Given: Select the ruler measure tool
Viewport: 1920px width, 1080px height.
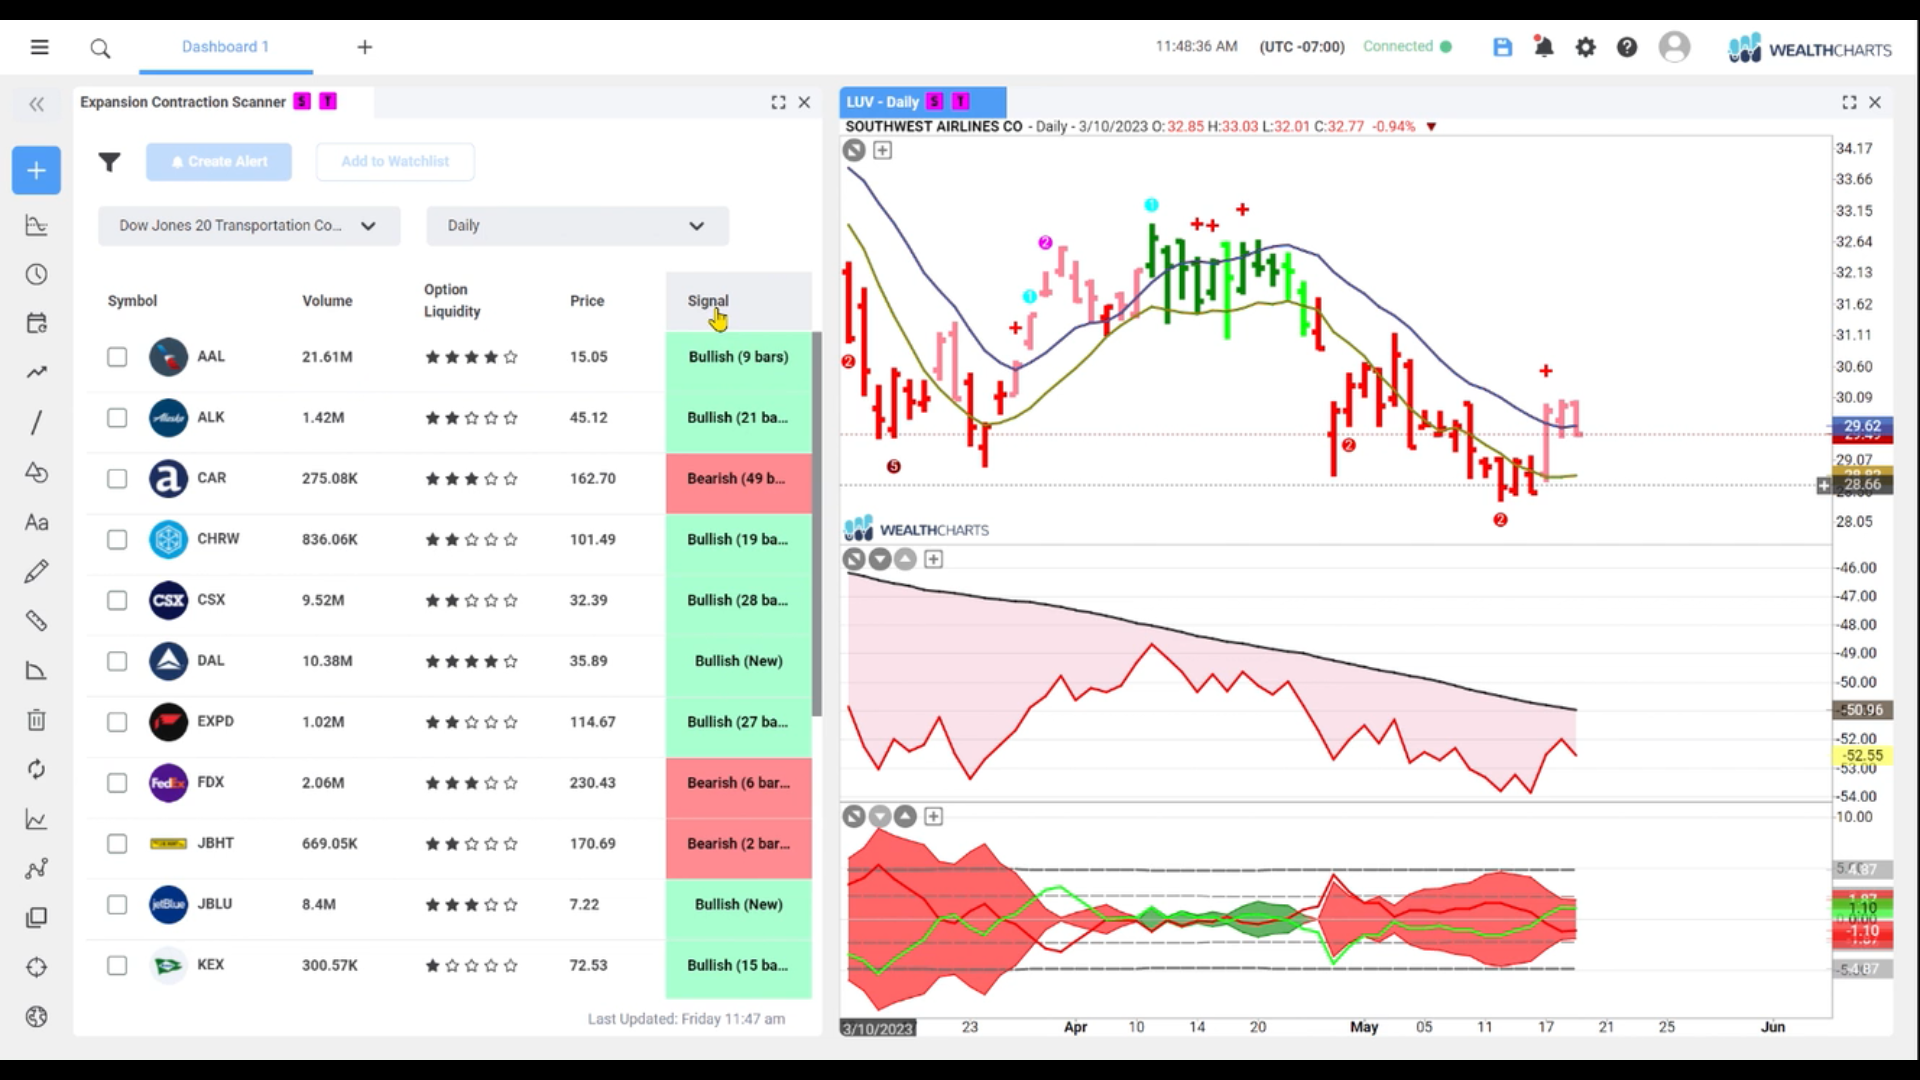Looking at the screenshot, I should (36, 621).
